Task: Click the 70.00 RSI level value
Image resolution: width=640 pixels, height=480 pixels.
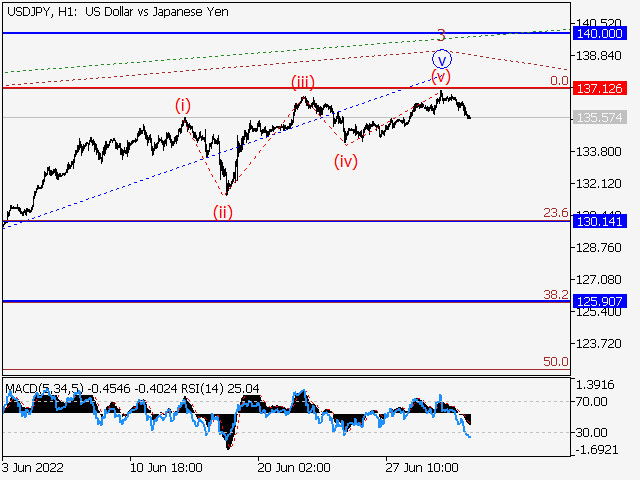Action: click(x=591, y=402)
